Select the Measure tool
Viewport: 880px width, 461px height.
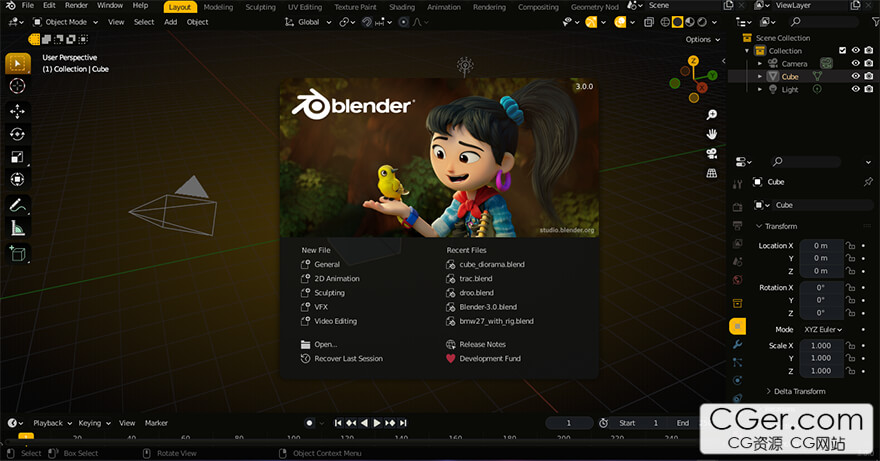(18, 228)
